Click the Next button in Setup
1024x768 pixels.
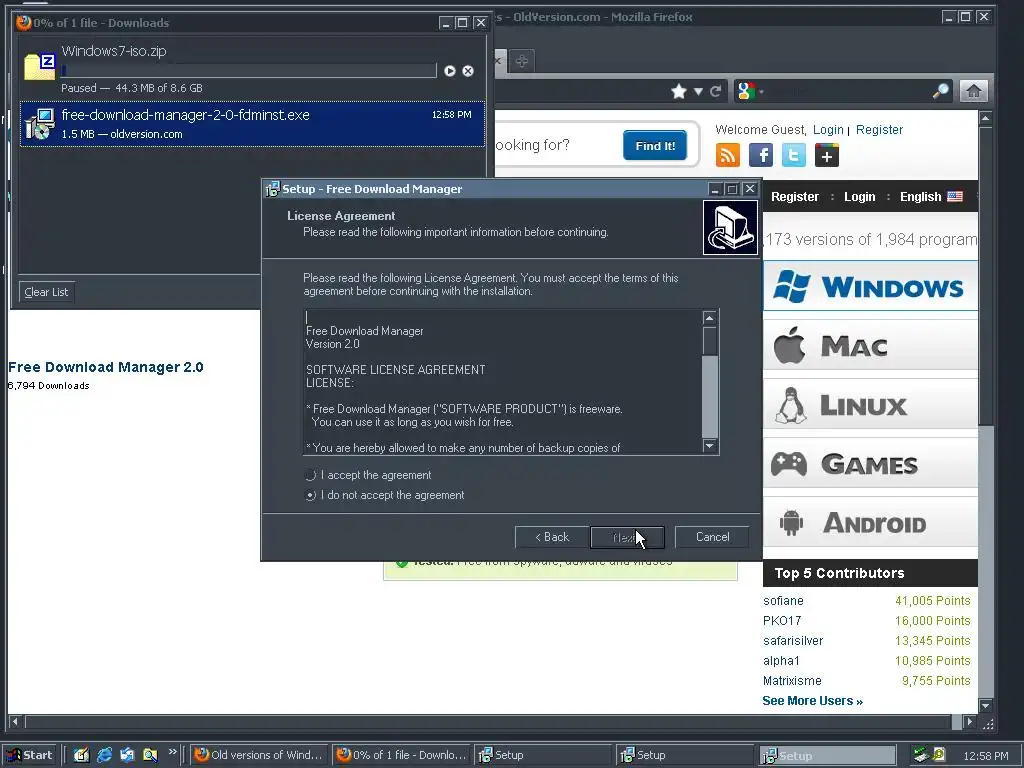pos(627,537)
